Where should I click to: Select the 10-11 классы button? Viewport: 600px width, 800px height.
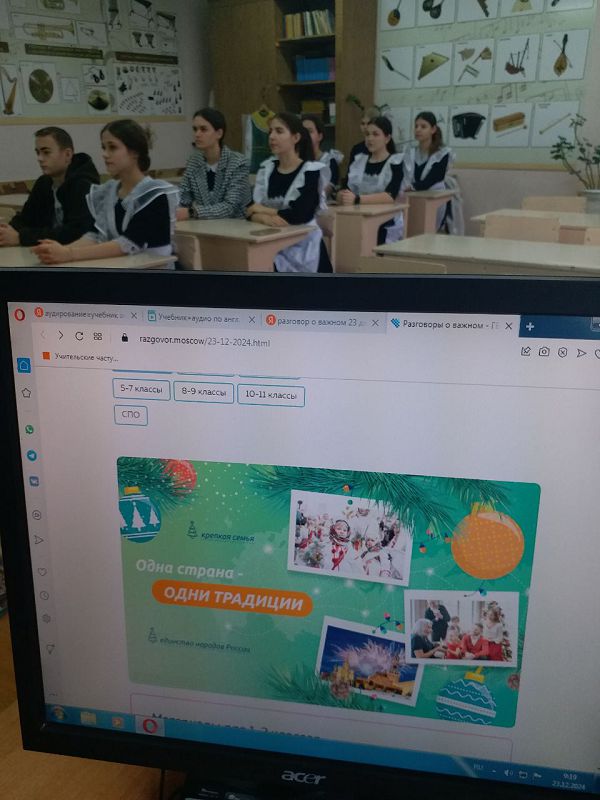(x=271, y=395)
